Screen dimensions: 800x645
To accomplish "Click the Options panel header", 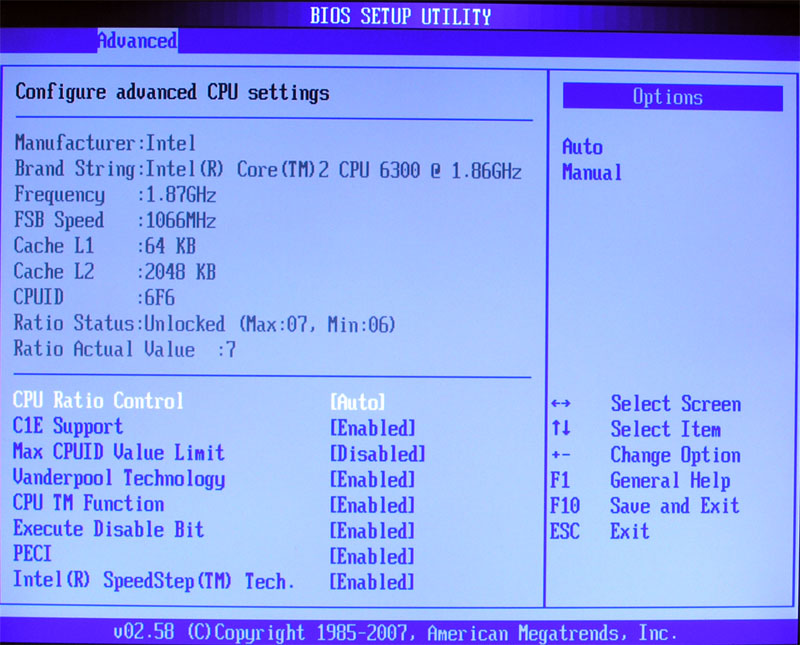I will [x=672, y=97].
